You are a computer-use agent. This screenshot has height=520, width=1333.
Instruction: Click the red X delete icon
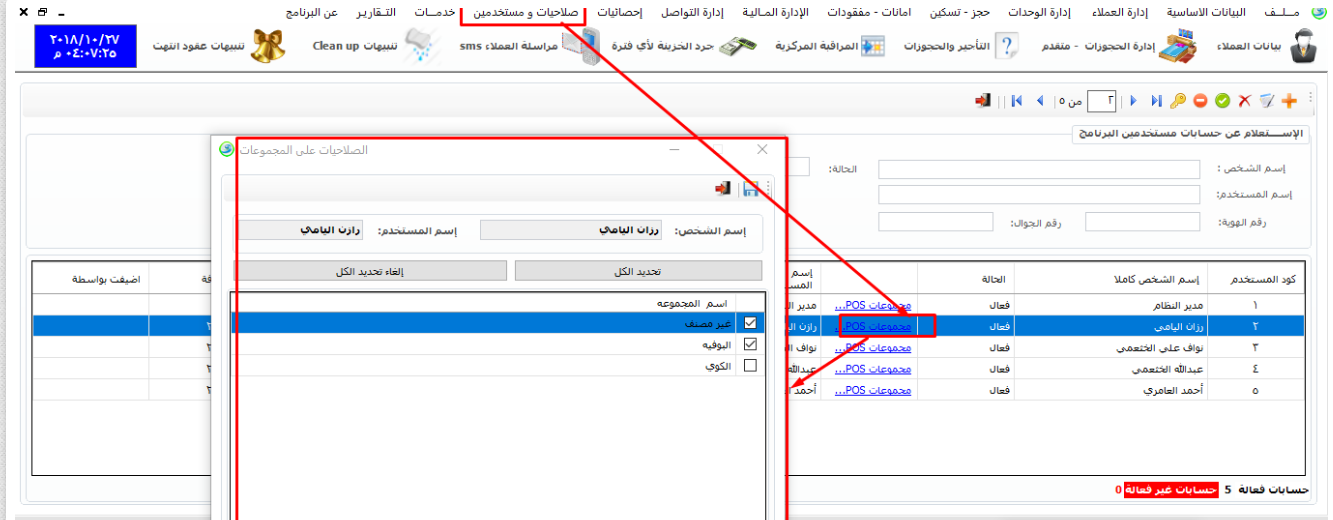point(1245,101)
